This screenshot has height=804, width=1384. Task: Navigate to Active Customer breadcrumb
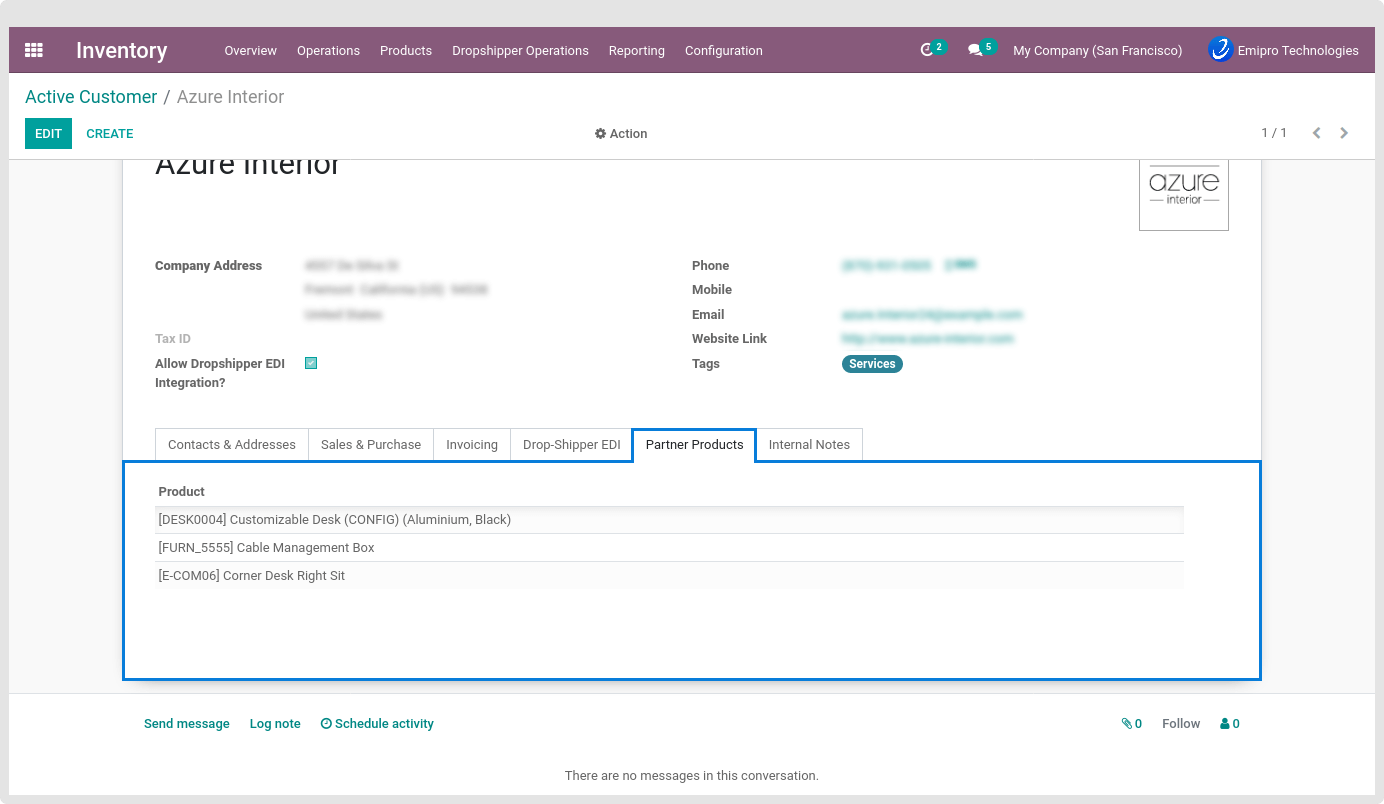point(91,97)
